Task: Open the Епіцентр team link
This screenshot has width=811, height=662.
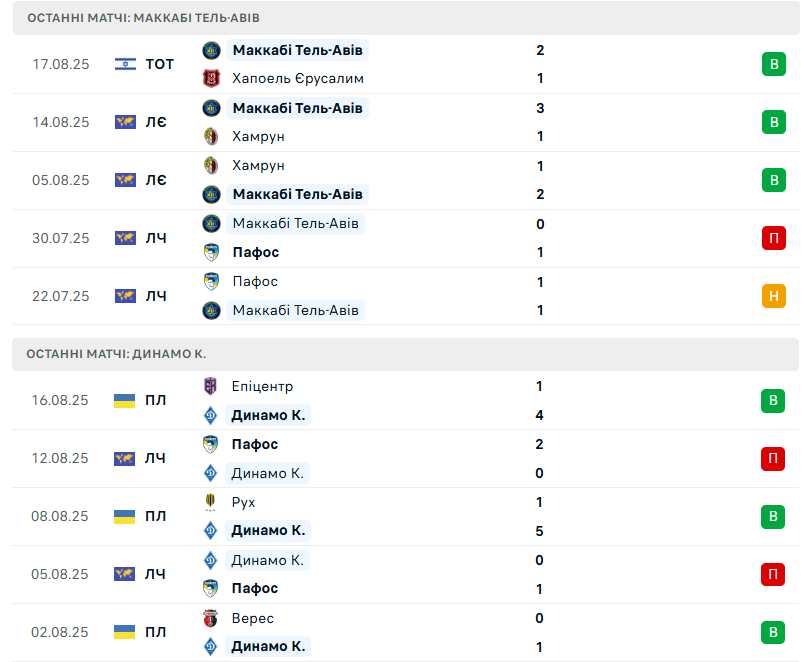Action: (262, 386)
